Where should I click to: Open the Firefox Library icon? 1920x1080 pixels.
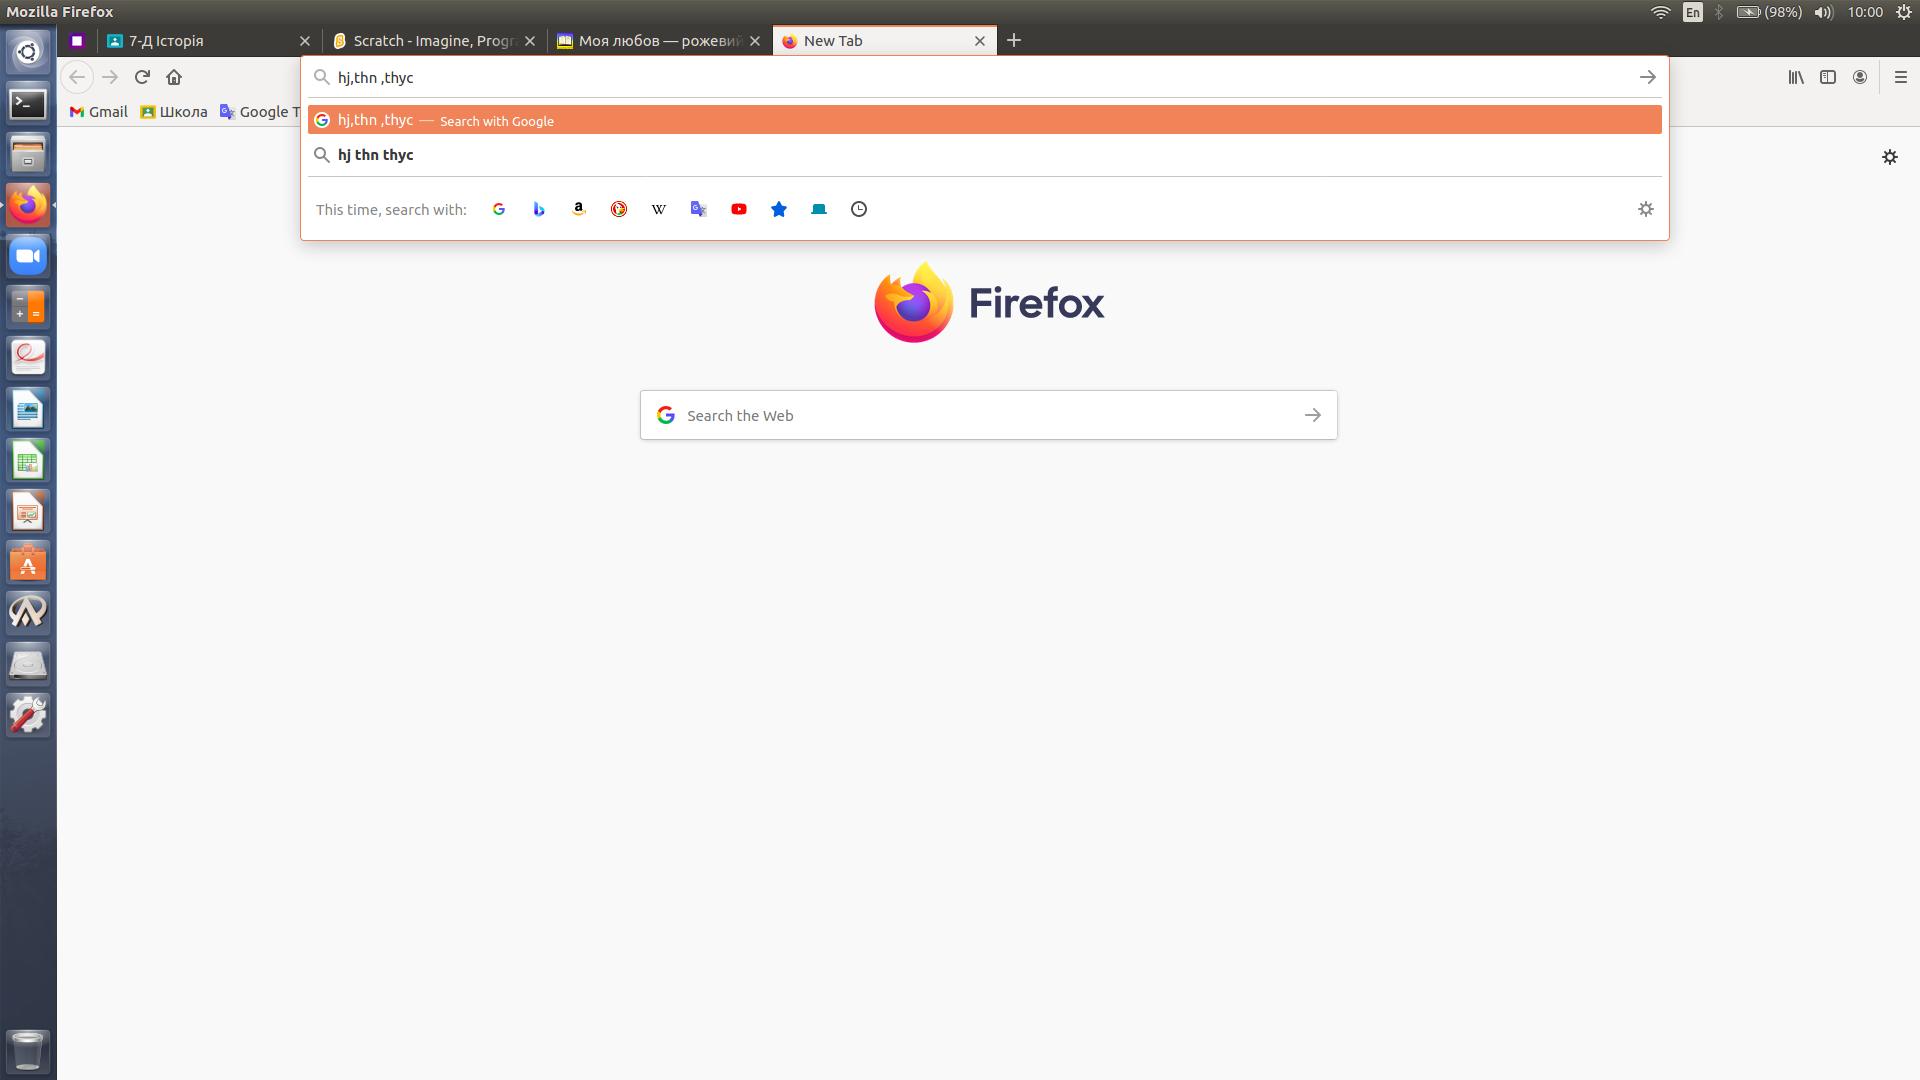[1796, 77]
